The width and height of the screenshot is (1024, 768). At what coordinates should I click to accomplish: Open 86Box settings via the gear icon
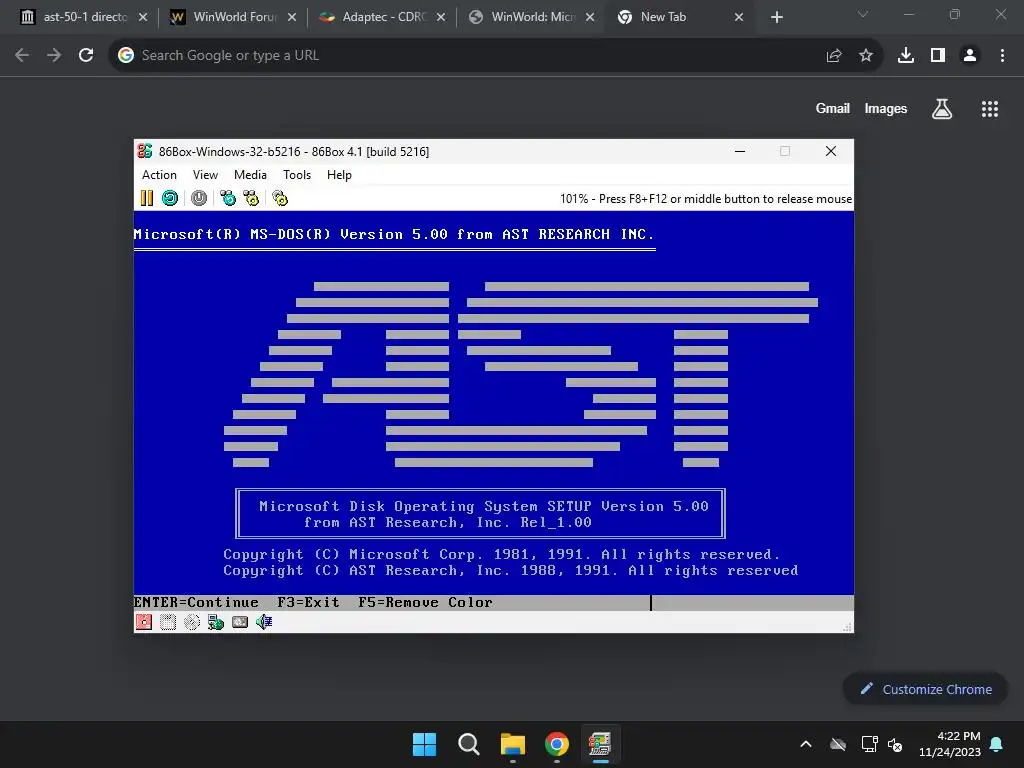[x=280, y=198]
